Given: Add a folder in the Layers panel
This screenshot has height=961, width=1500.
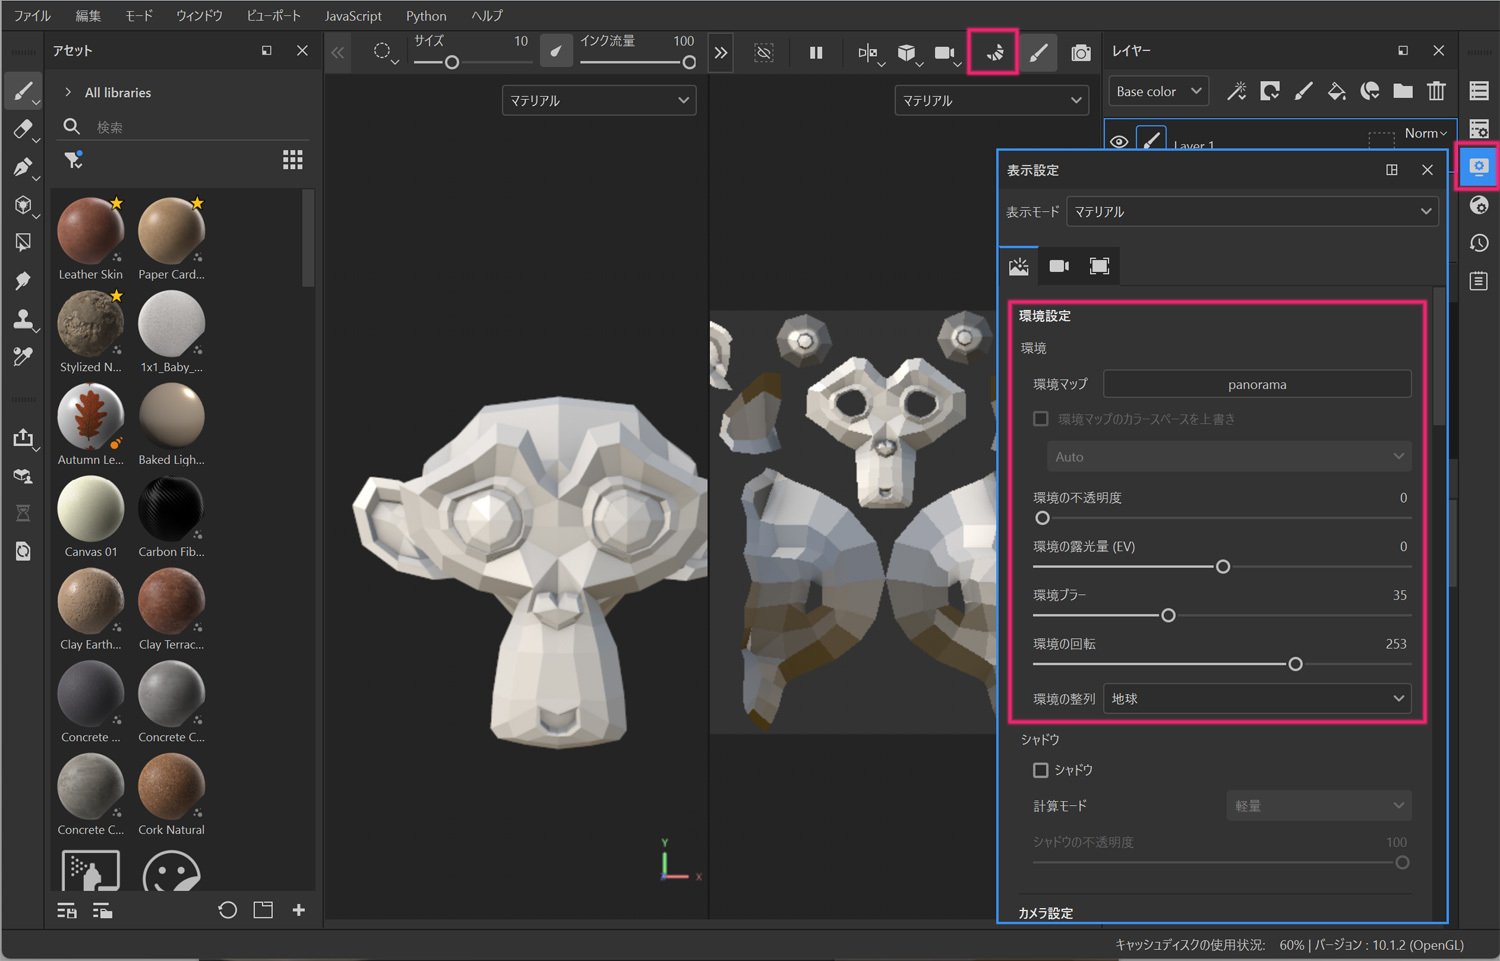Looking at the screenshot, I should coord(1403,91).
